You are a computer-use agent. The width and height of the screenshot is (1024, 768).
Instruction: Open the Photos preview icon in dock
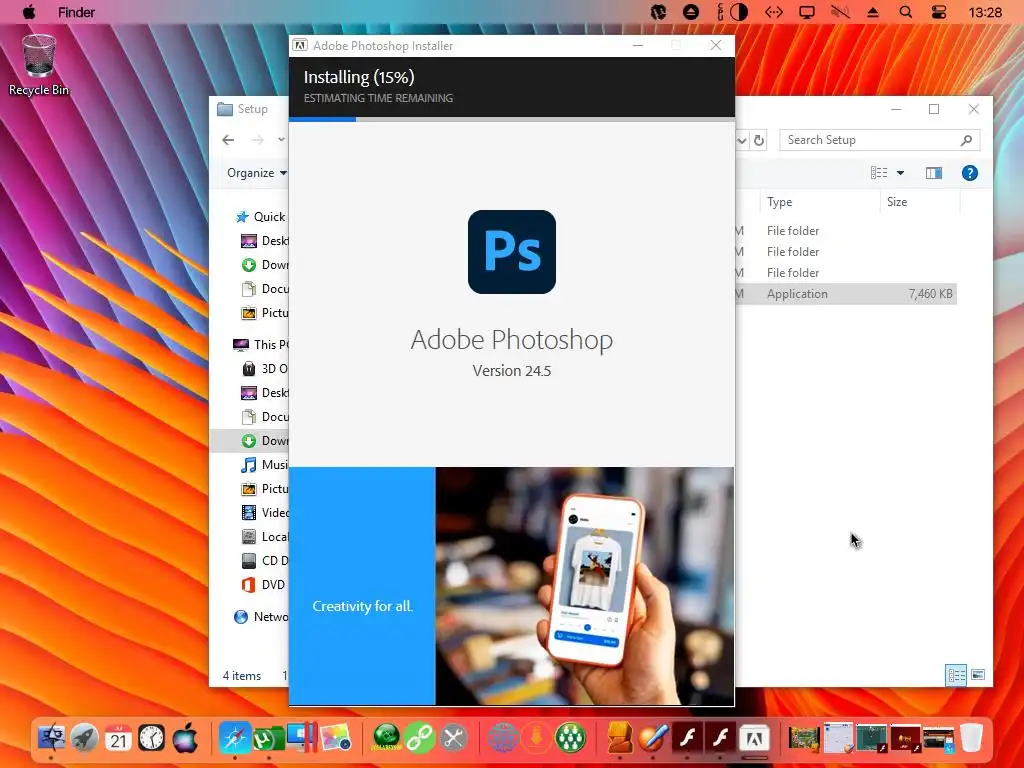point(336,738)
